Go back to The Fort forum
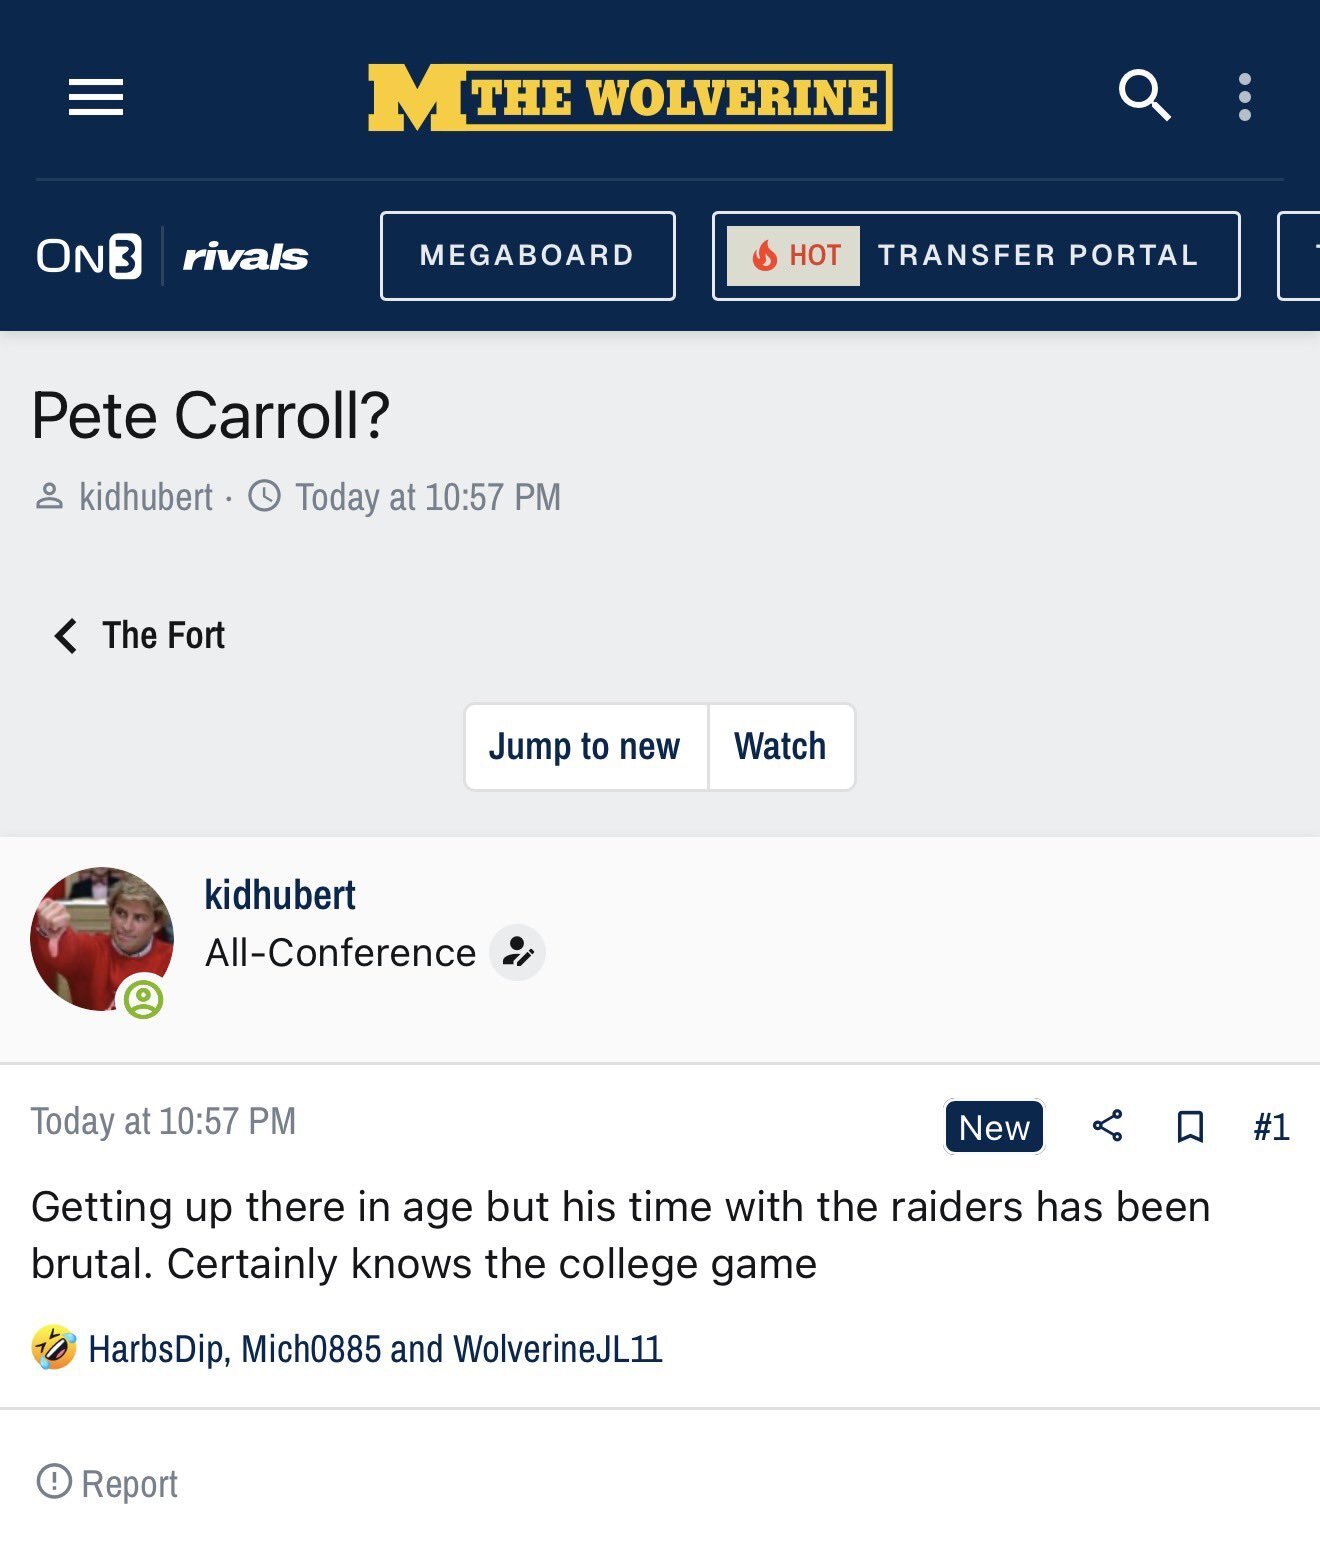 pos(140,636)
